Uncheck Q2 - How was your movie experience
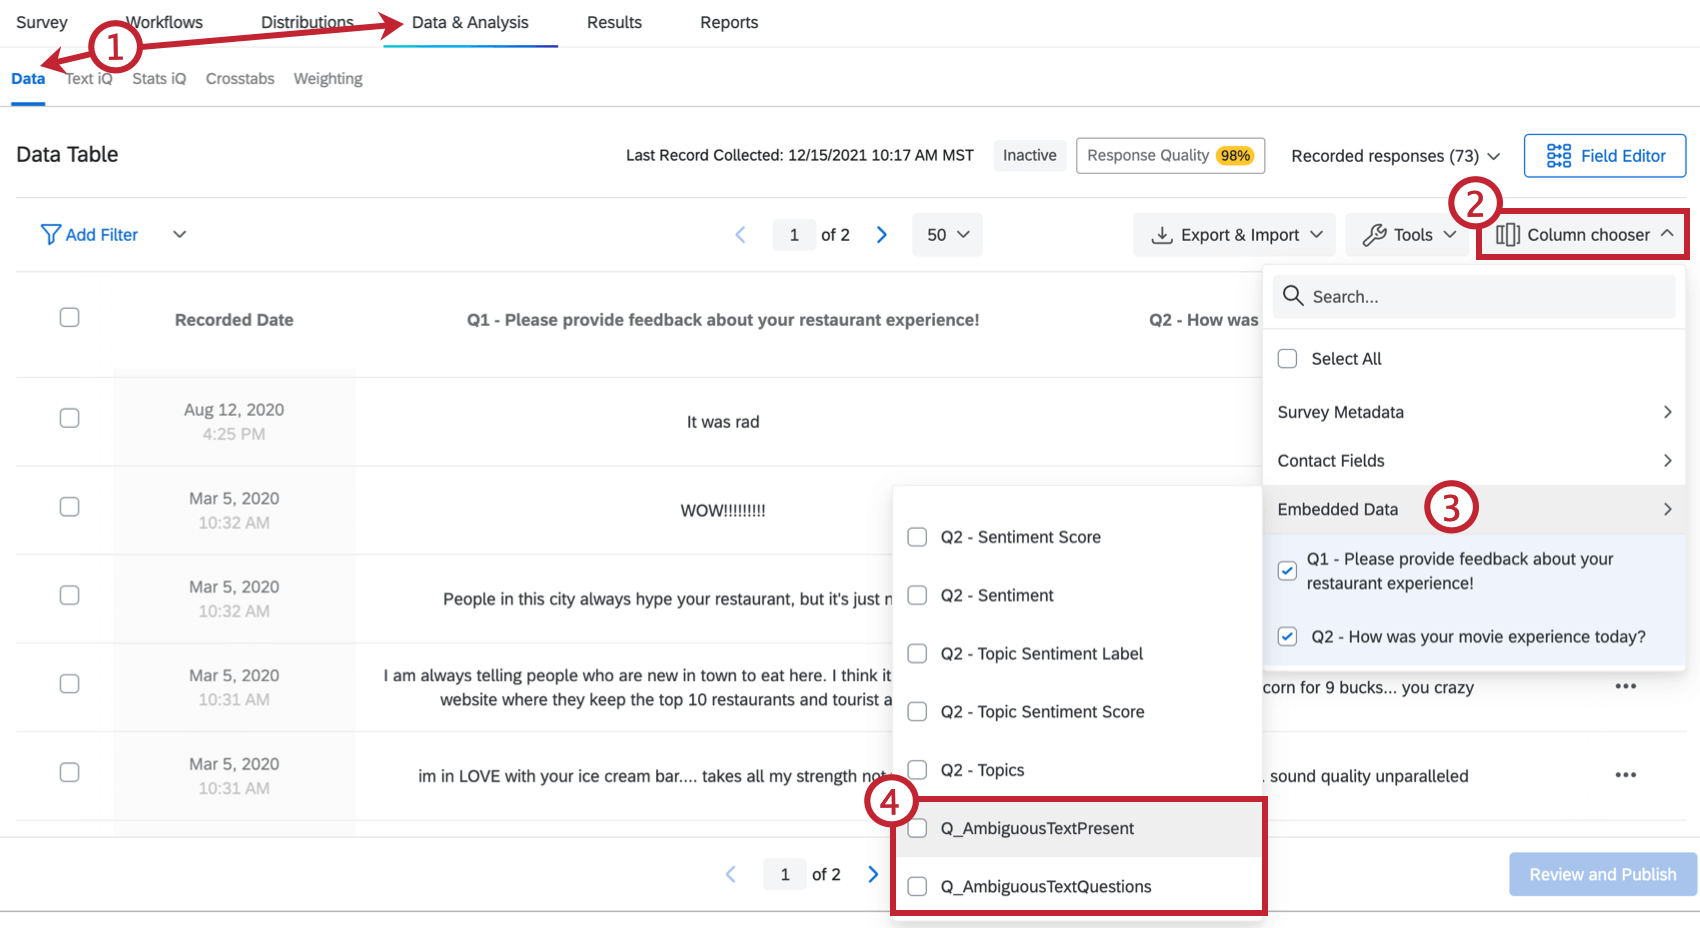 [x=1288, y=637]
